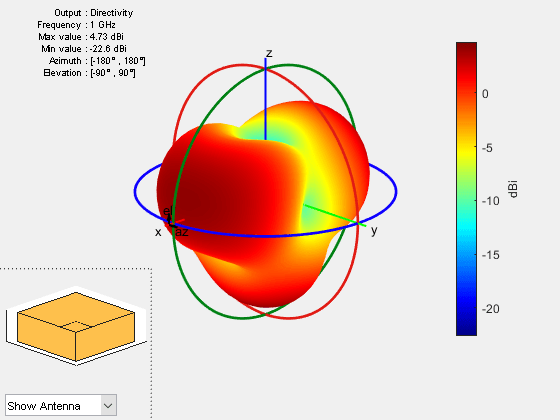Click the dBi colorbar gradient
This screenshot has height=420, width=560.
(x=466, y=189)
